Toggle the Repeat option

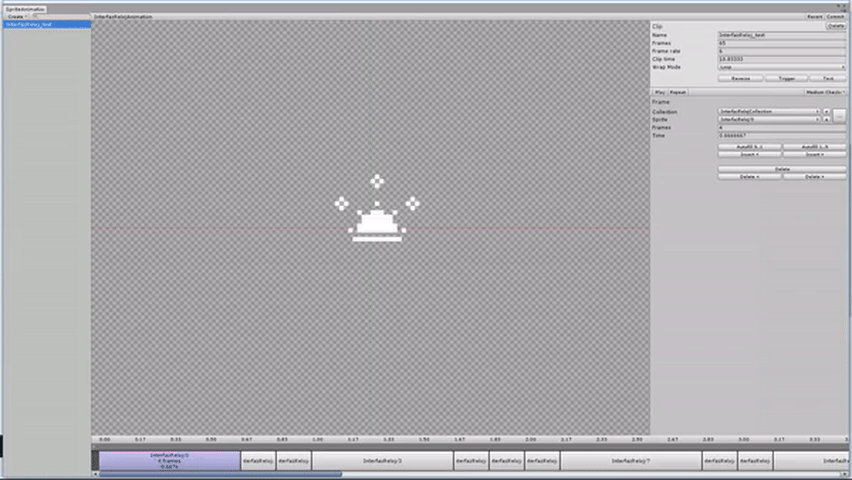pyautogui.click(x=678, y=92)
